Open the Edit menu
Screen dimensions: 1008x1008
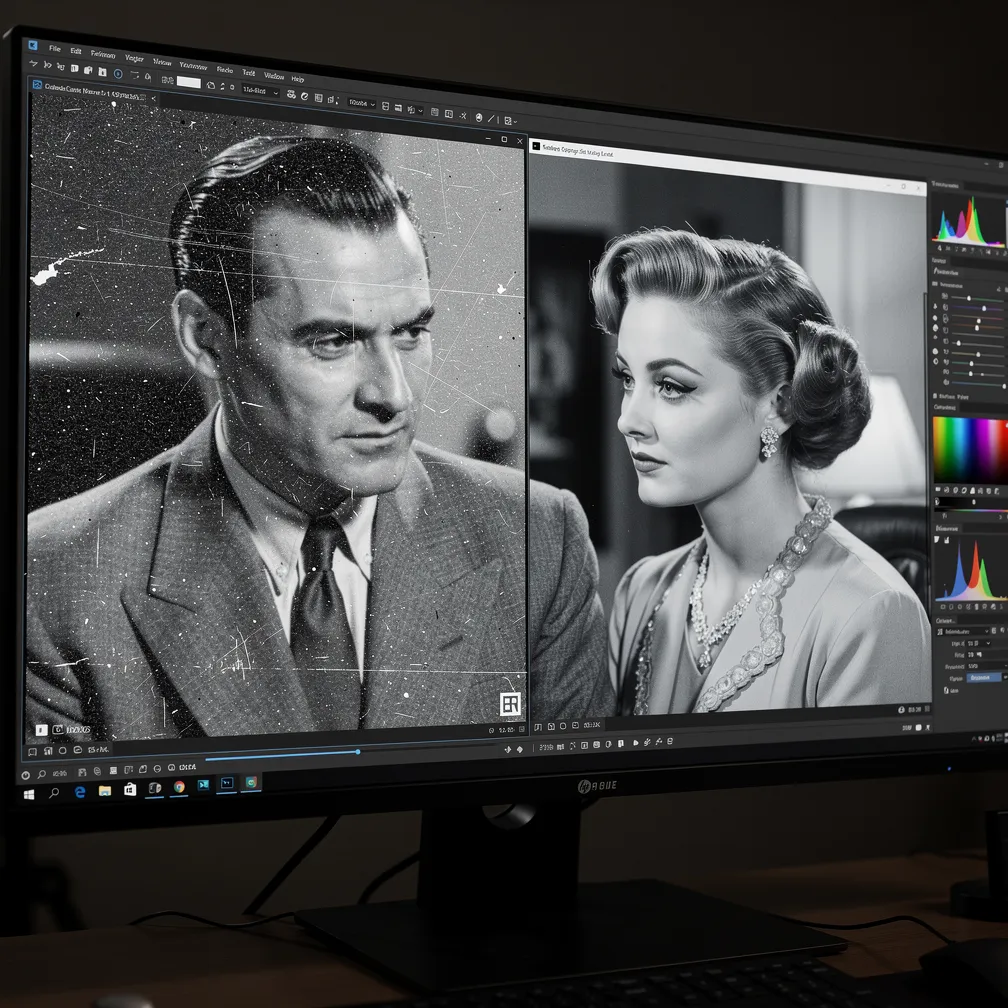[x=76, y=51]
